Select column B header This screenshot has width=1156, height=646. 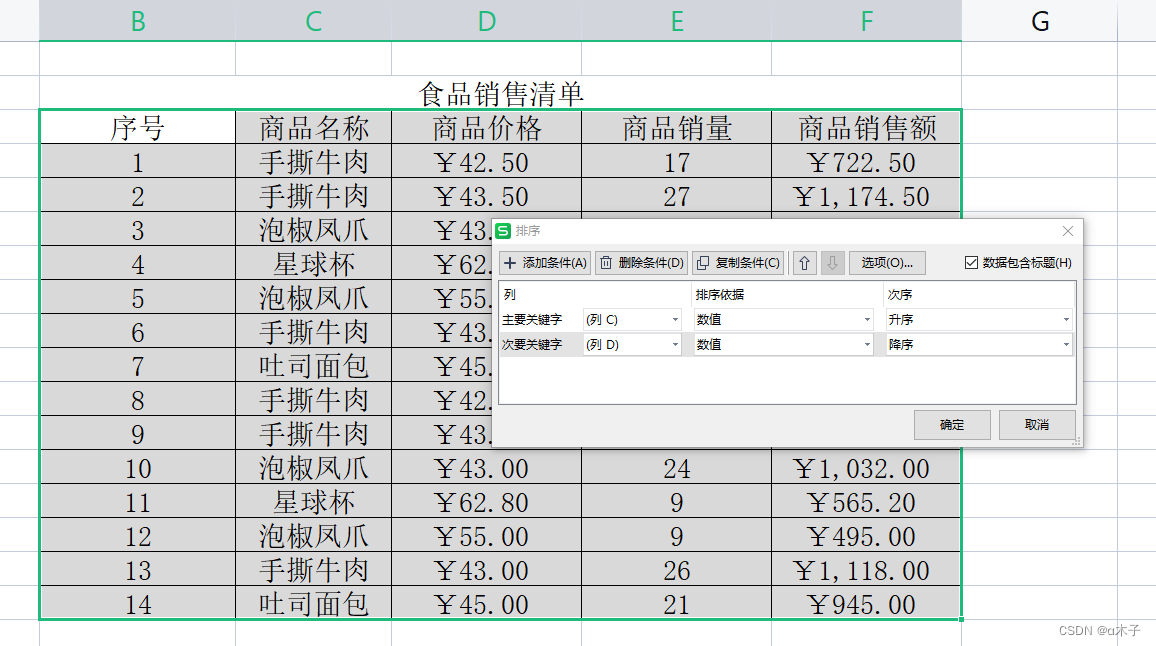(x=138, y=21)
